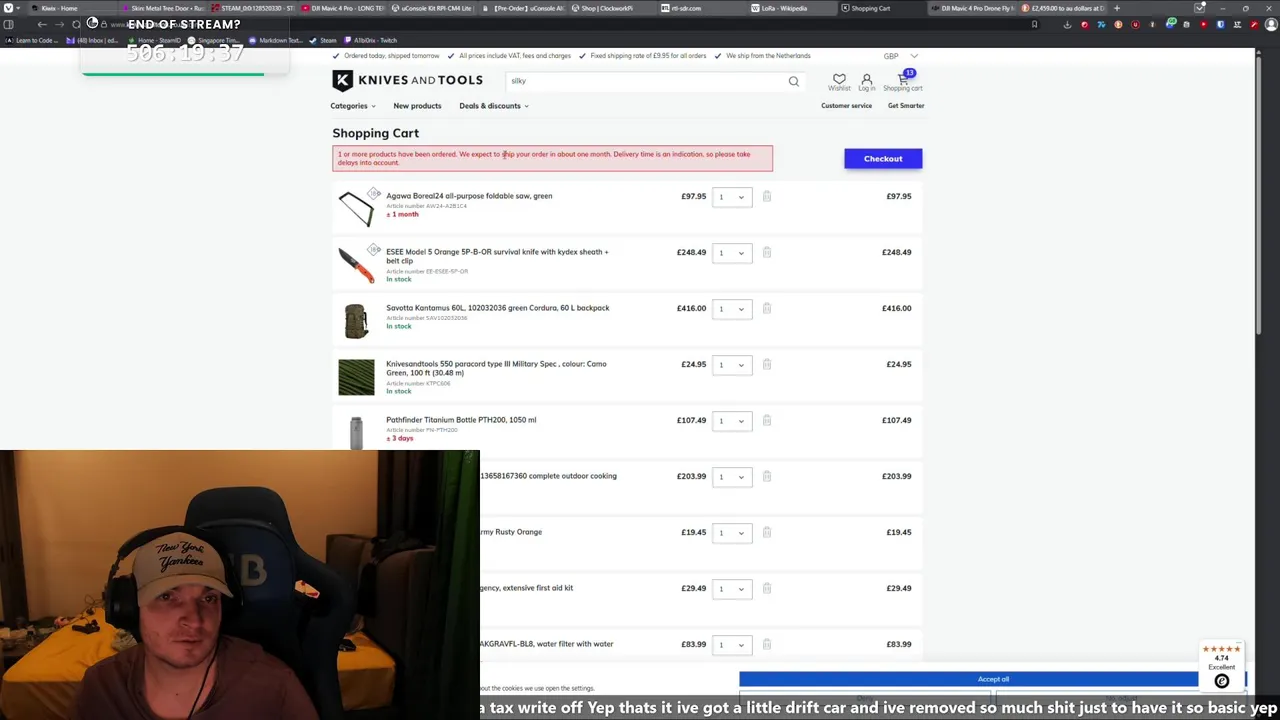Expand the Deals & discounts menu
Viewport: 1280px width, 720px height.
[x=494, y=106]
